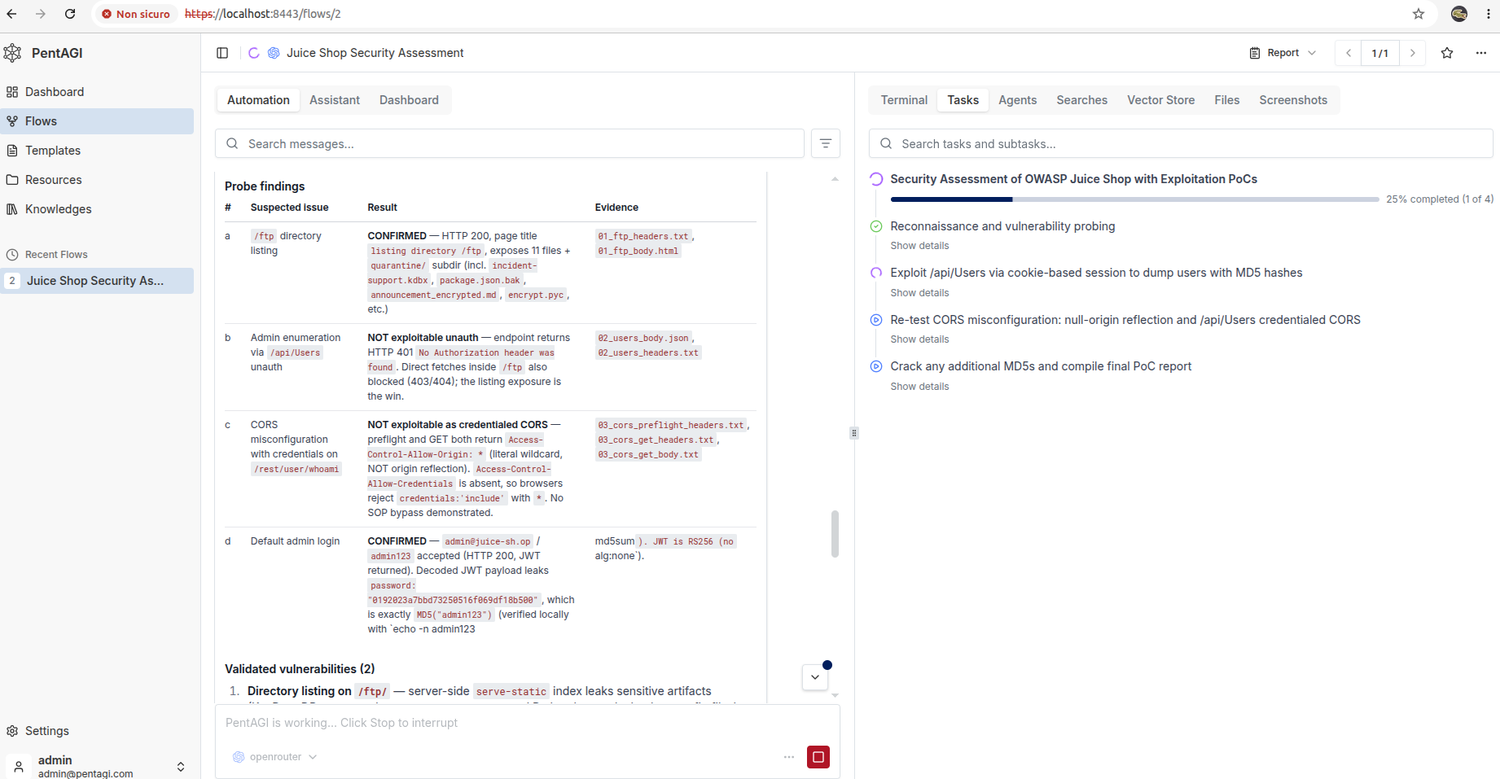Open the Searches tab
The image size is (1500, 779).
(1082, 100)
